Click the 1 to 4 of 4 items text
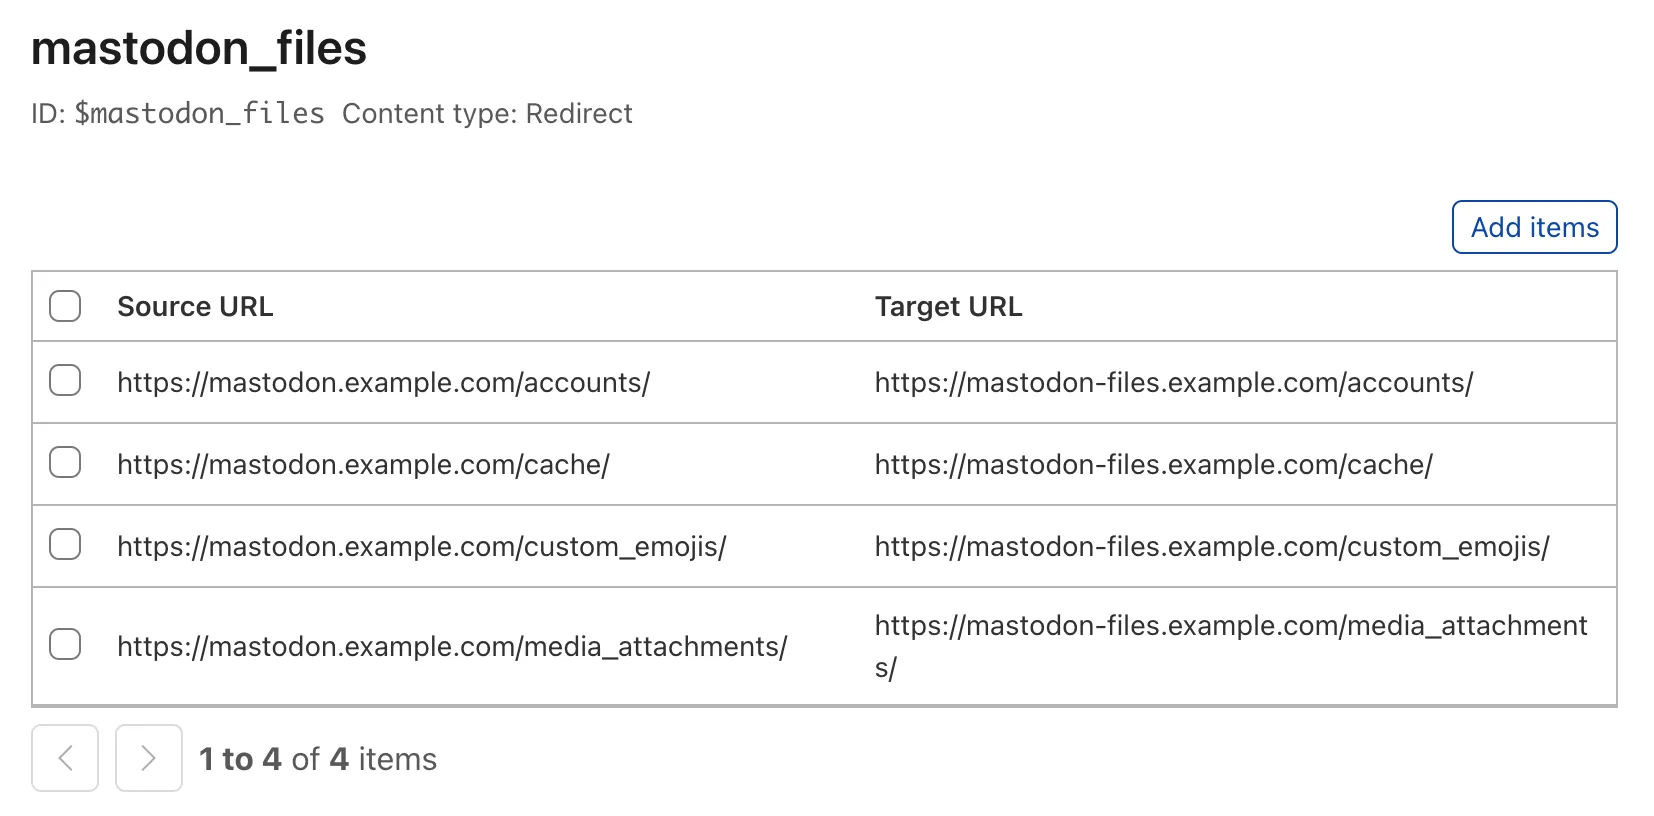The width and height of the screenshot is (1654, 816). click(x=318, y=758)
